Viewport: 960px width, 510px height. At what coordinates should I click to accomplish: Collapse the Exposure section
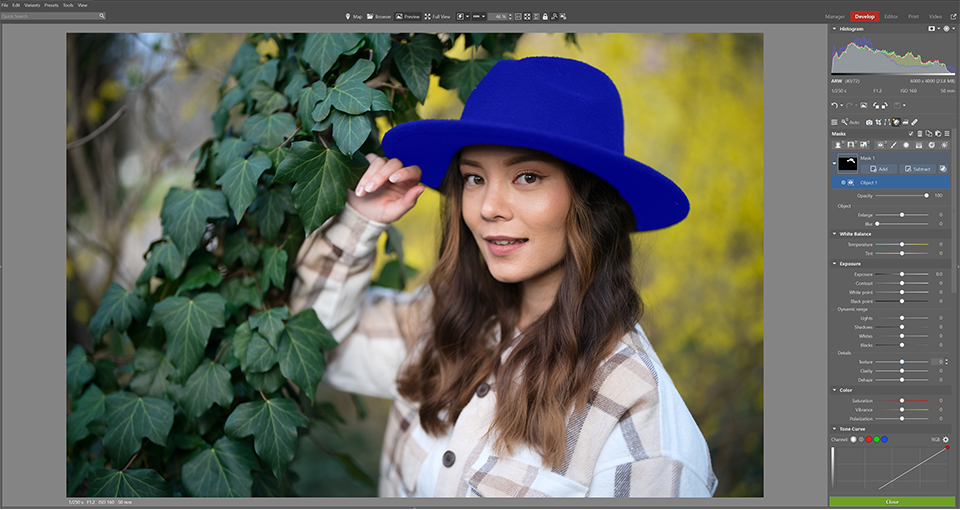[834, 264]
